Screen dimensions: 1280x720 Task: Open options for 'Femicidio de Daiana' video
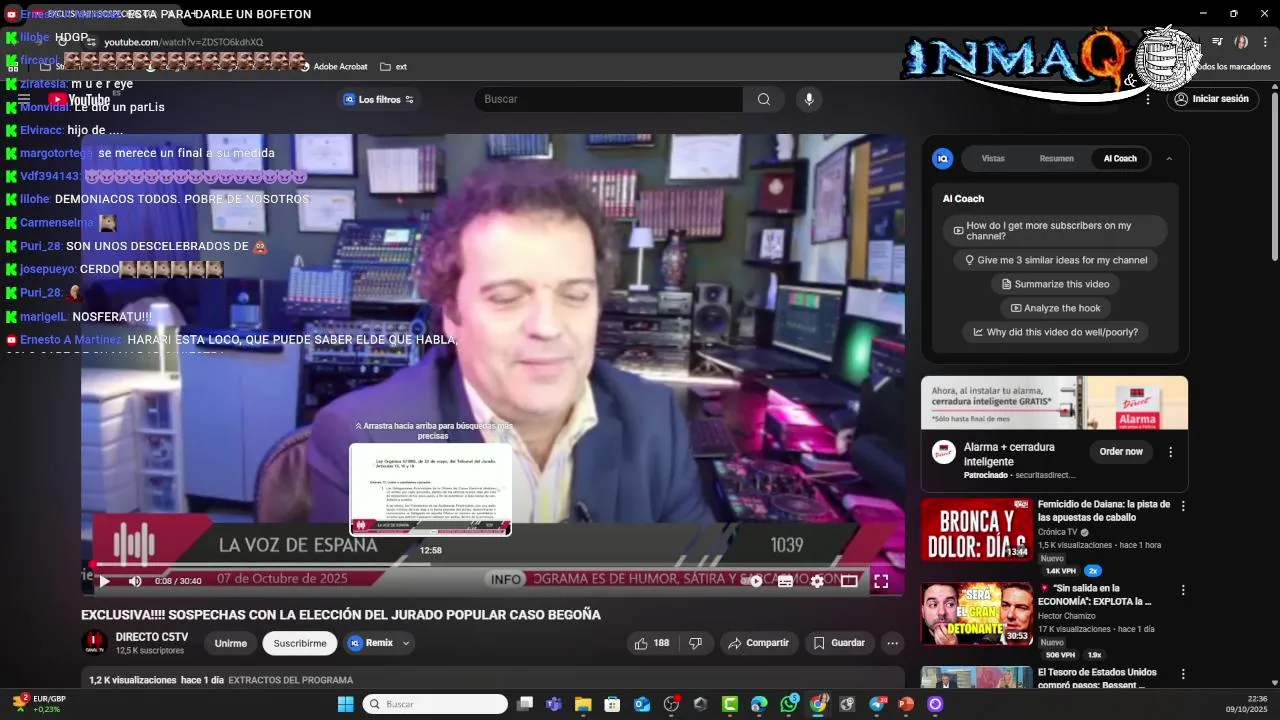click(1183, 506)
